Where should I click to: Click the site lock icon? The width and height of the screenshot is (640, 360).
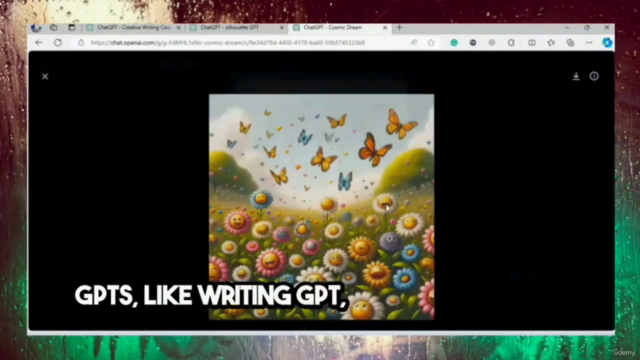click(81, 42)
